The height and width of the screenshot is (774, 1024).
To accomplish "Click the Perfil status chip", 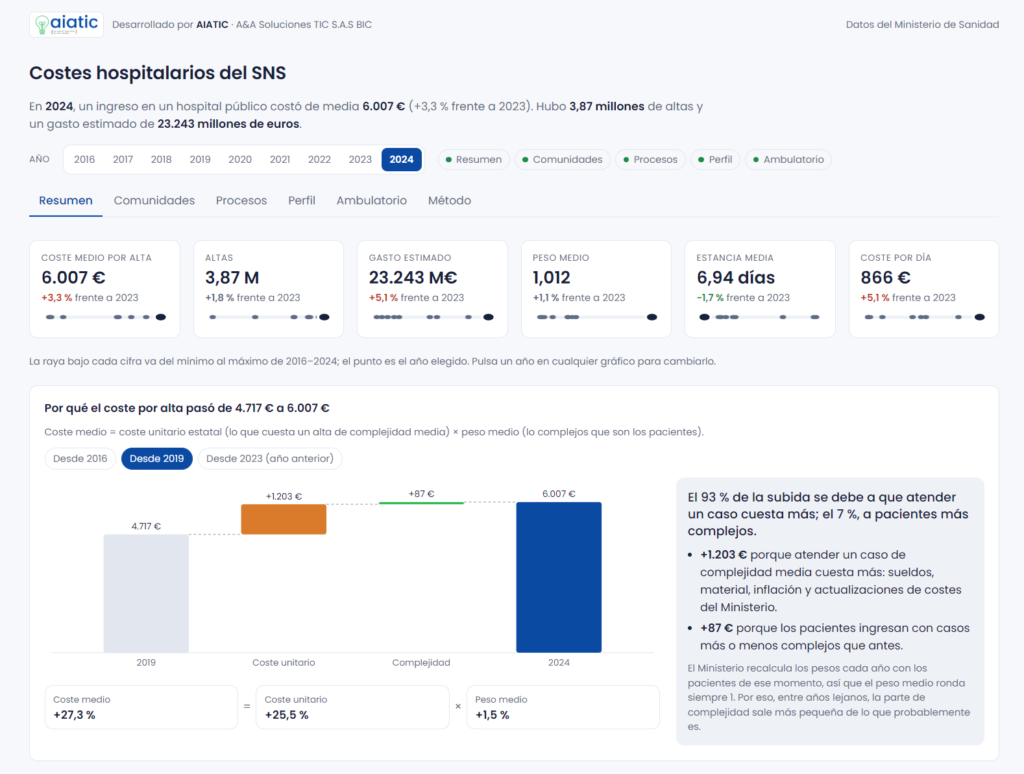I will tap(715, 159).
